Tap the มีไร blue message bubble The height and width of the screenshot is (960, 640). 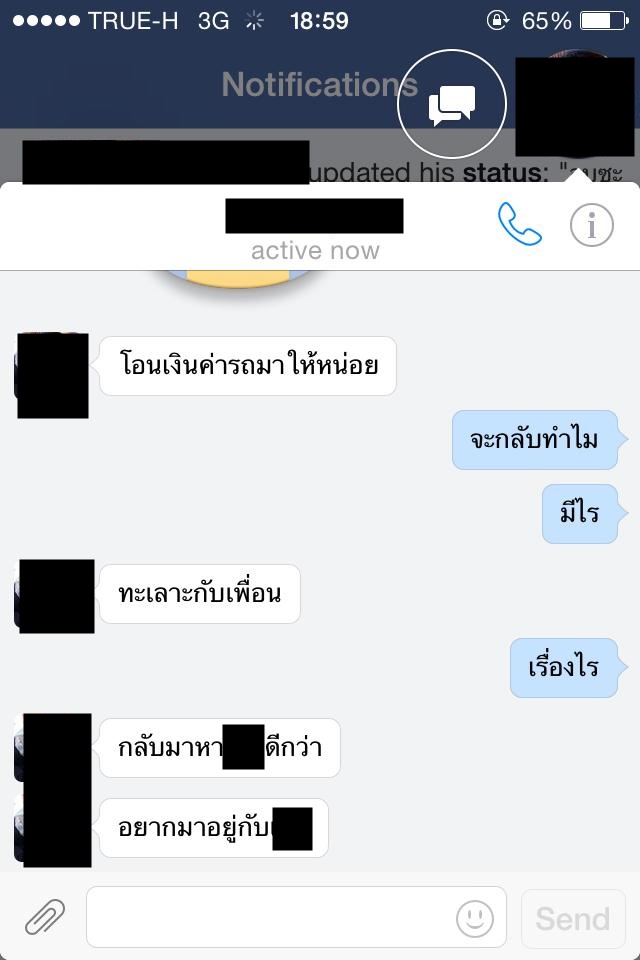coord(579,514)
